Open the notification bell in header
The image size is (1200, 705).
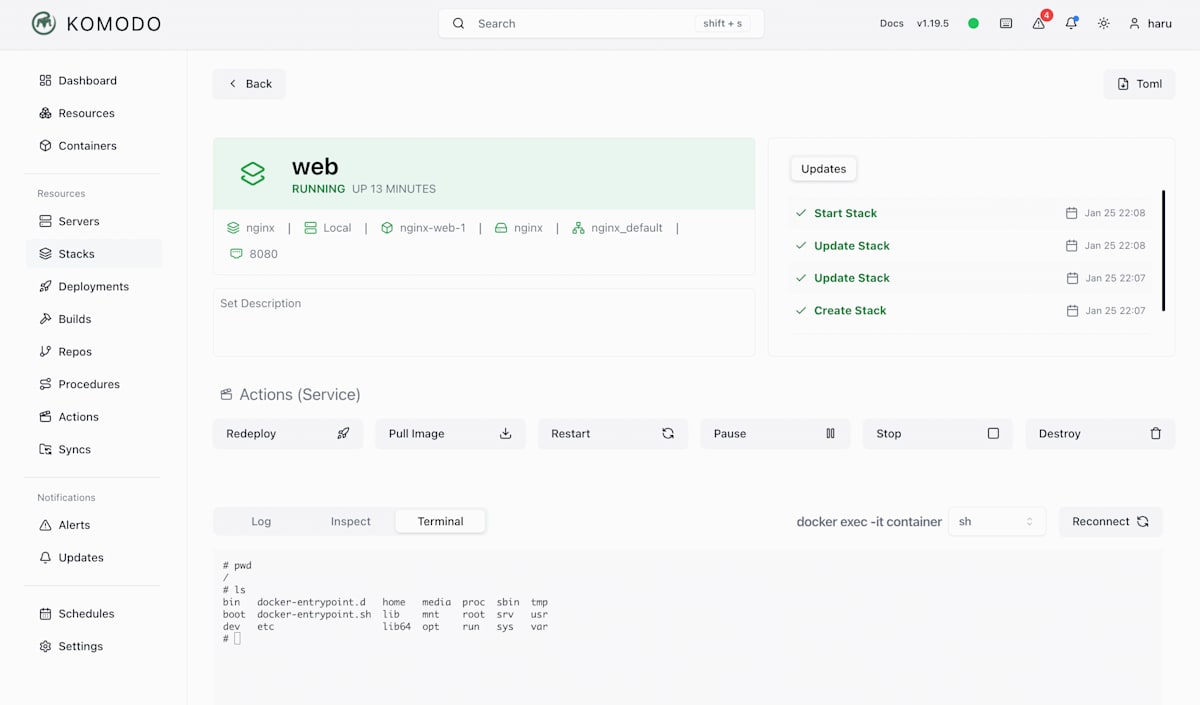click(1071, 23)
